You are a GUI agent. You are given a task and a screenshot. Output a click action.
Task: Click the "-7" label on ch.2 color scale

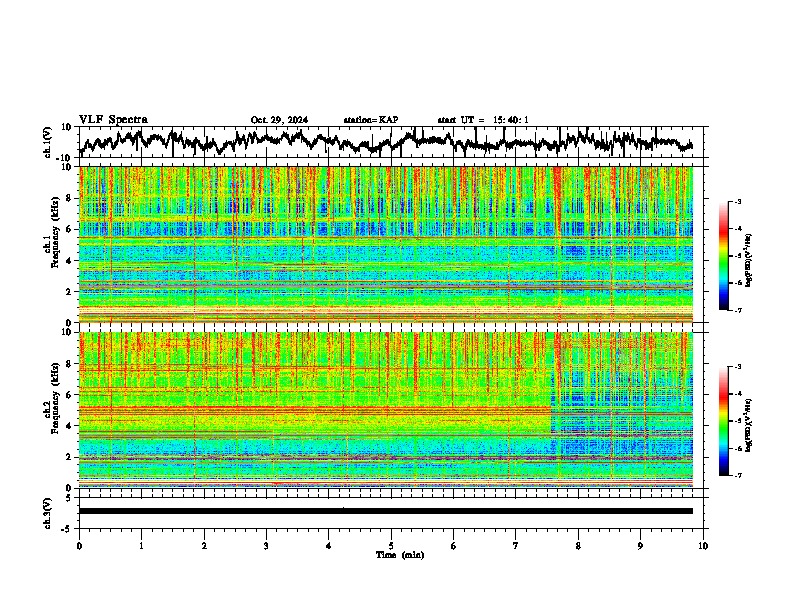click(x=738, y=476)
